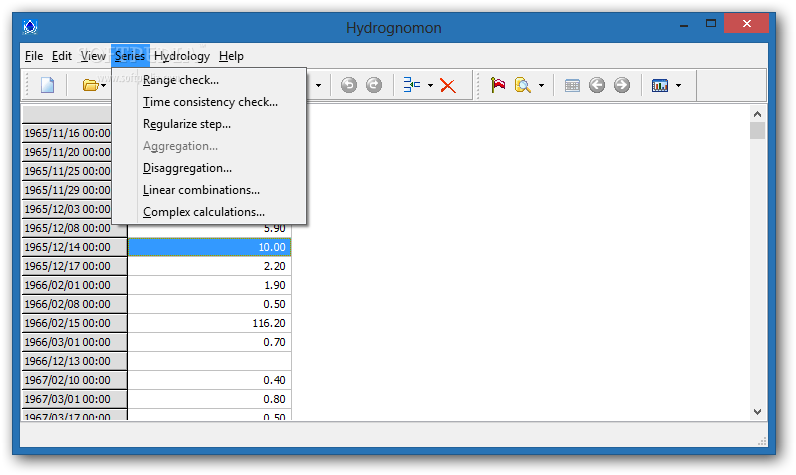This screenshot has width=796, height=475.
Task: Click scrollbar up arrow
Action: pyautogui.click(x=757, y=114)
